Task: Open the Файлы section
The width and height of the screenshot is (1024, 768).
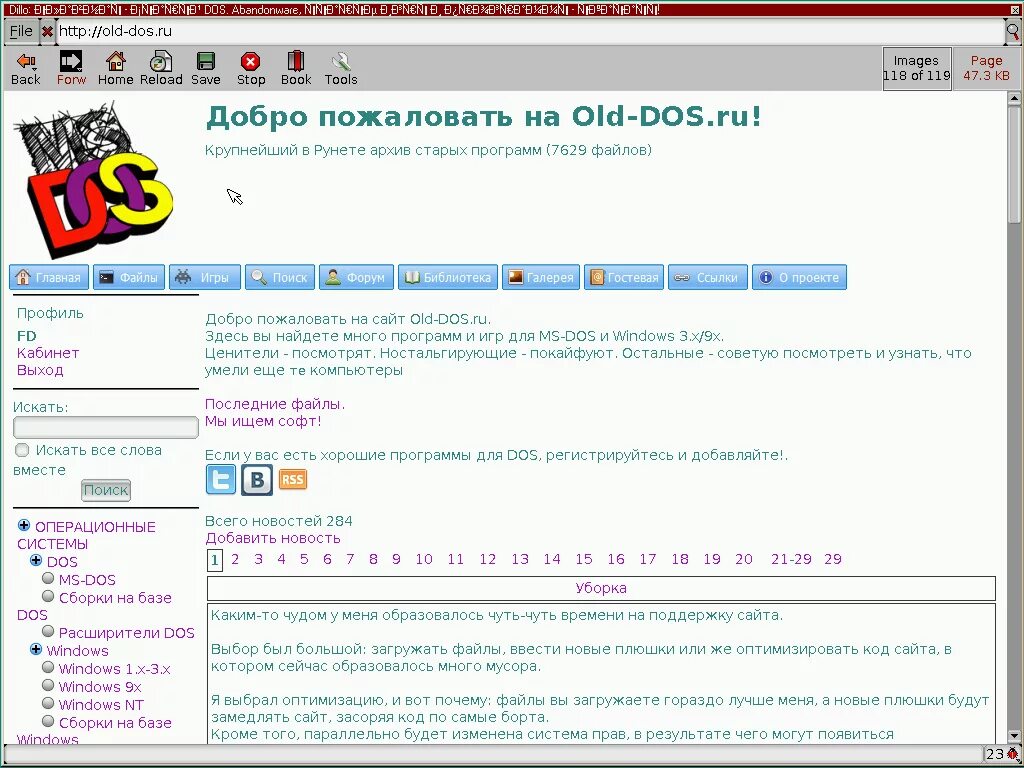Action: [129, 278]
